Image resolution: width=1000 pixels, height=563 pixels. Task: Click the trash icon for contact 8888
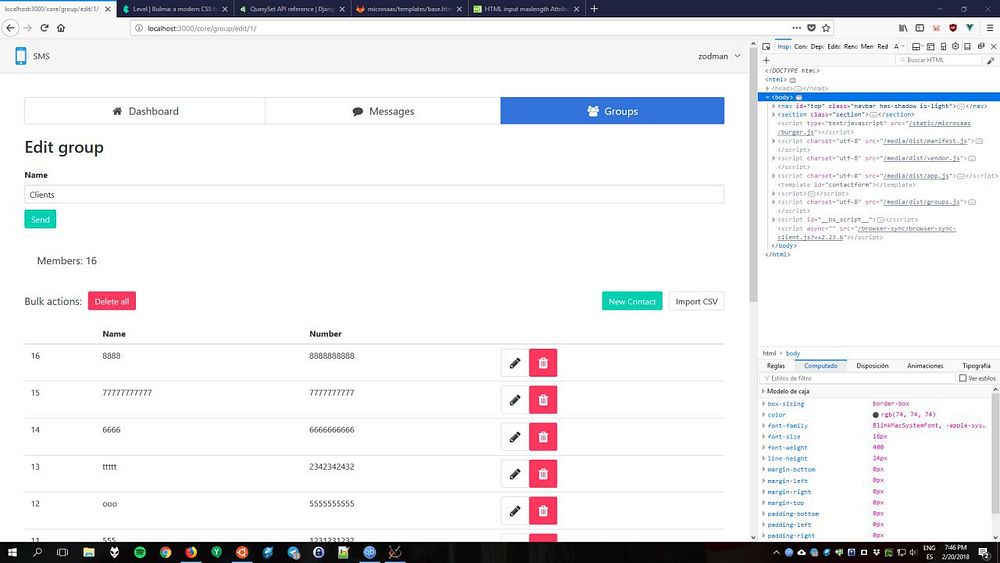543,363
